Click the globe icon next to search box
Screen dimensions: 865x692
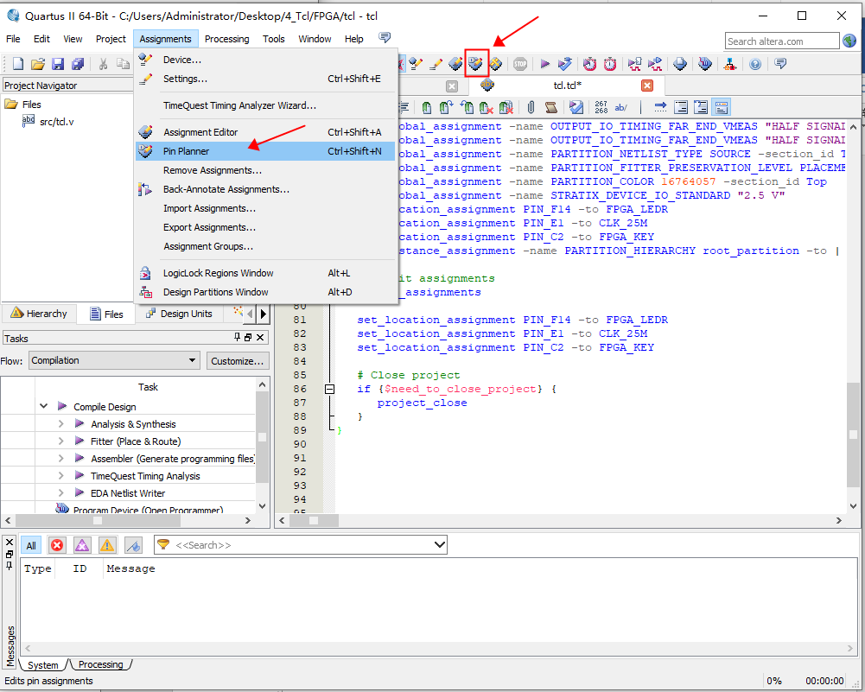pos(850,41)
